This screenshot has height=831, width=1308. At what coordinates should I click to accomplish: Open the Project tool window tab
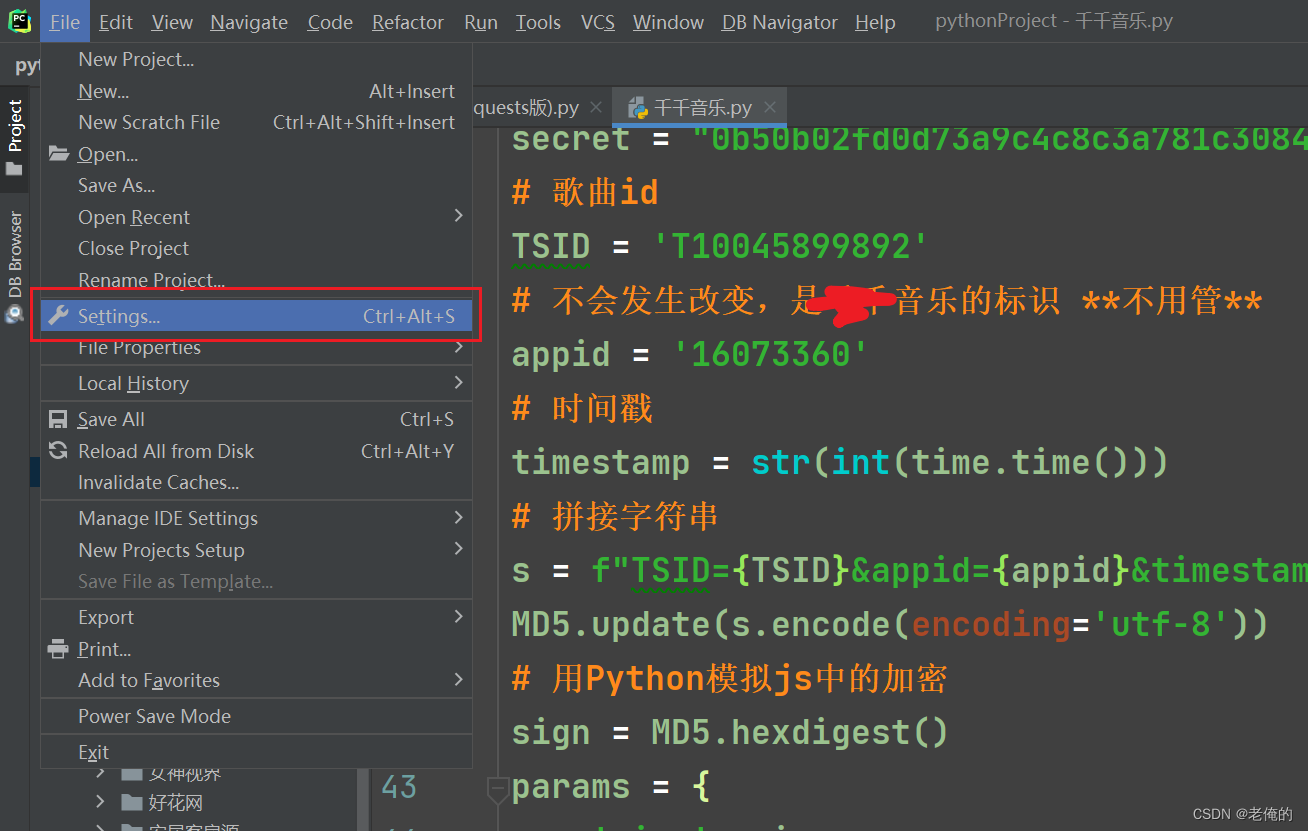15,136
